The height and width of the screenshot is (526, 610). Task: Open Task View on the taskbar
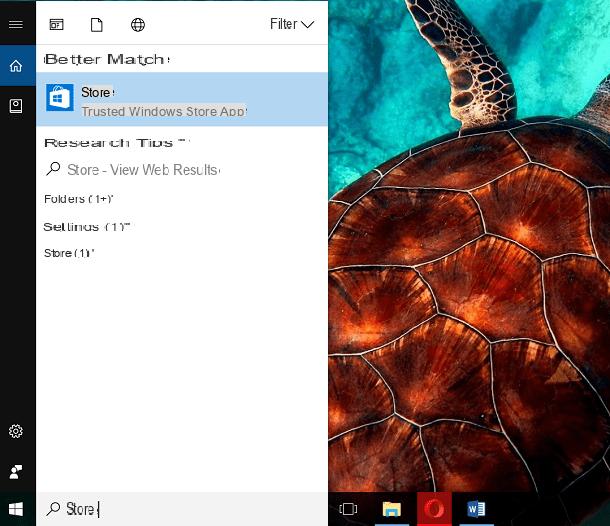(348, 509)
